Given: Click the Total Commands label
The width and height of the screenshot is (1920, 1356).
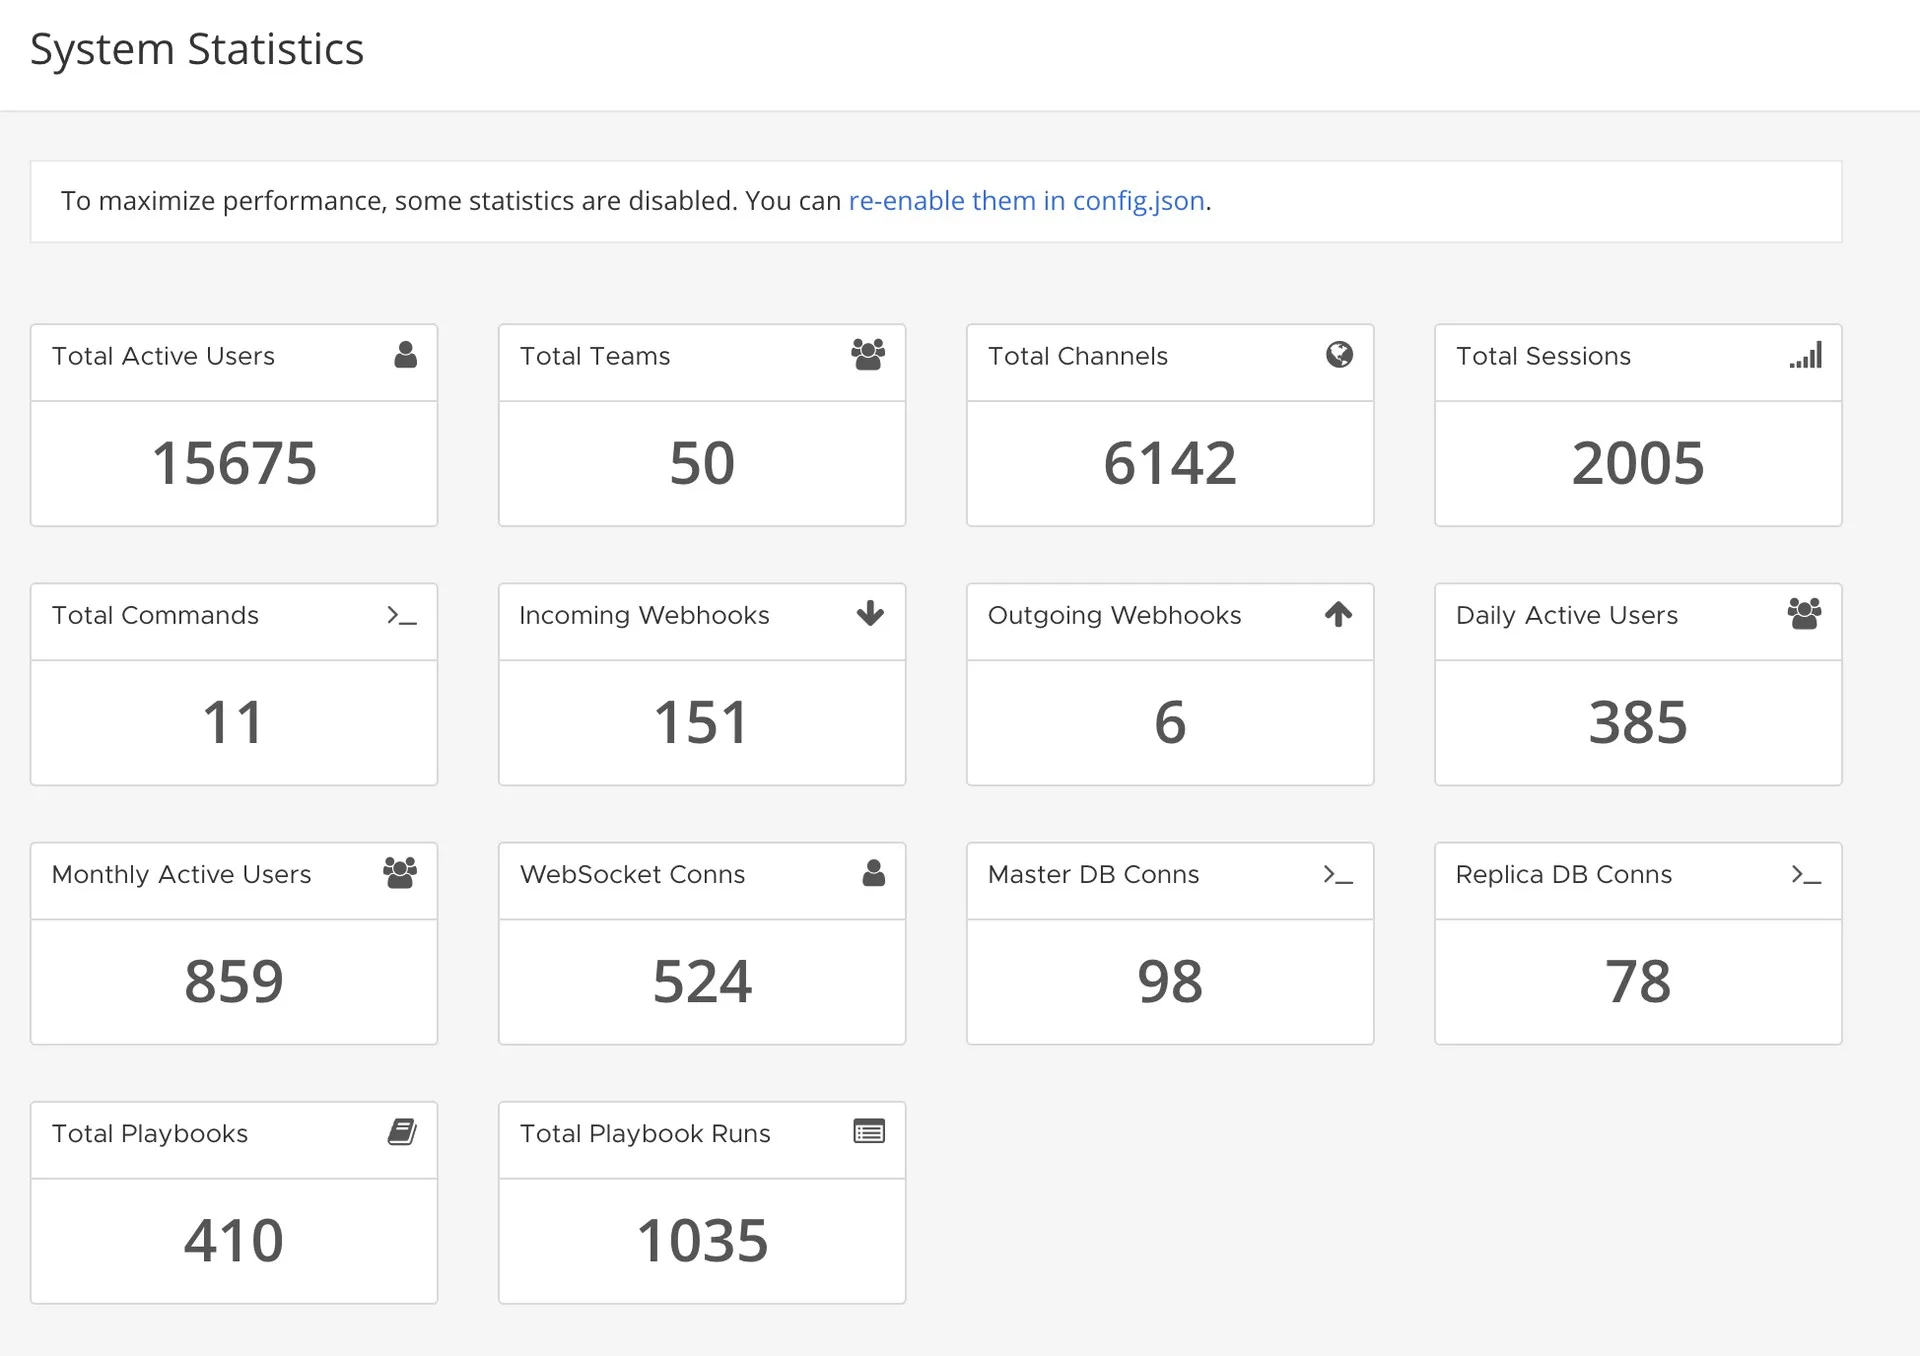Looking at the screenshot, I should coord(155,615).
